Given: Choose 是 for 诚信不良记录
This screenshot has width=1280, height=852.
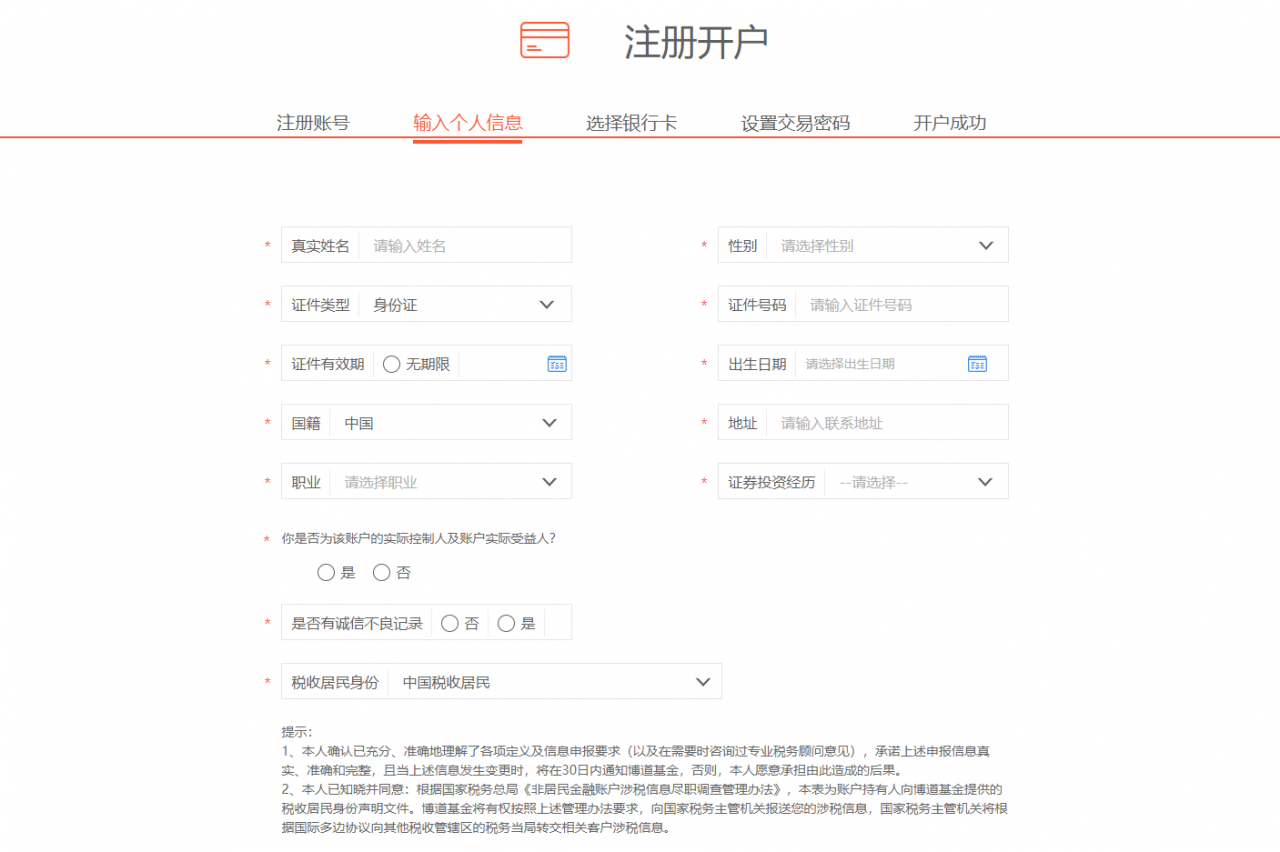Looking at the screenshot, I should (x=506, y=624).
